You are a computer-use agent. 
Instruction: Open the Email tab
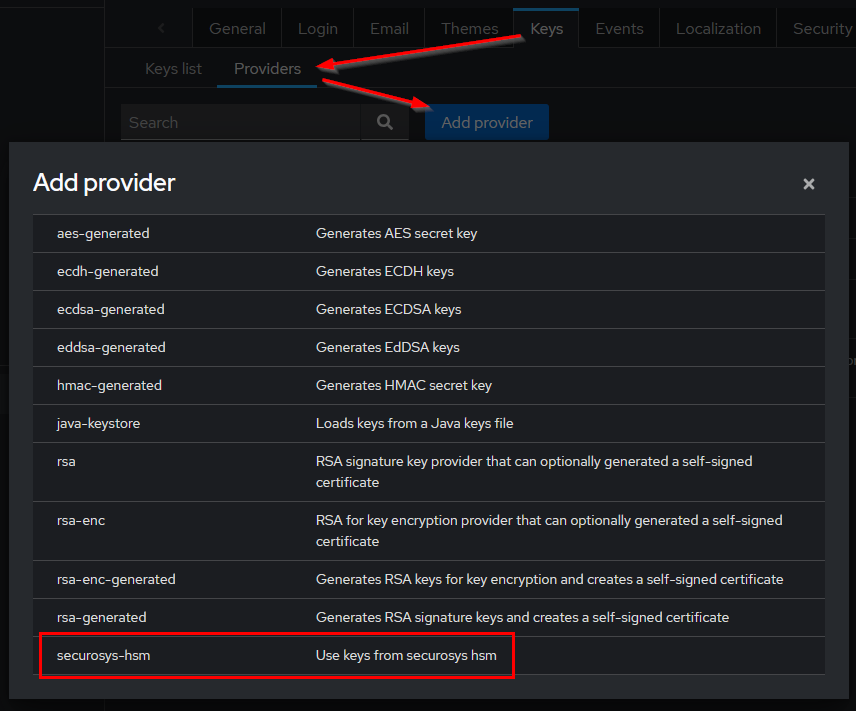[x=389, y=28]
